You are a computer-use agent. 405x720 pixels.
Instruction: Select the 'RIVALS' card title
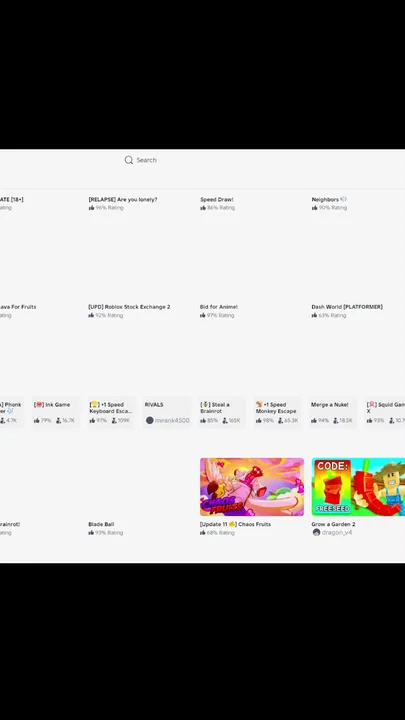[x=154, y=405]
